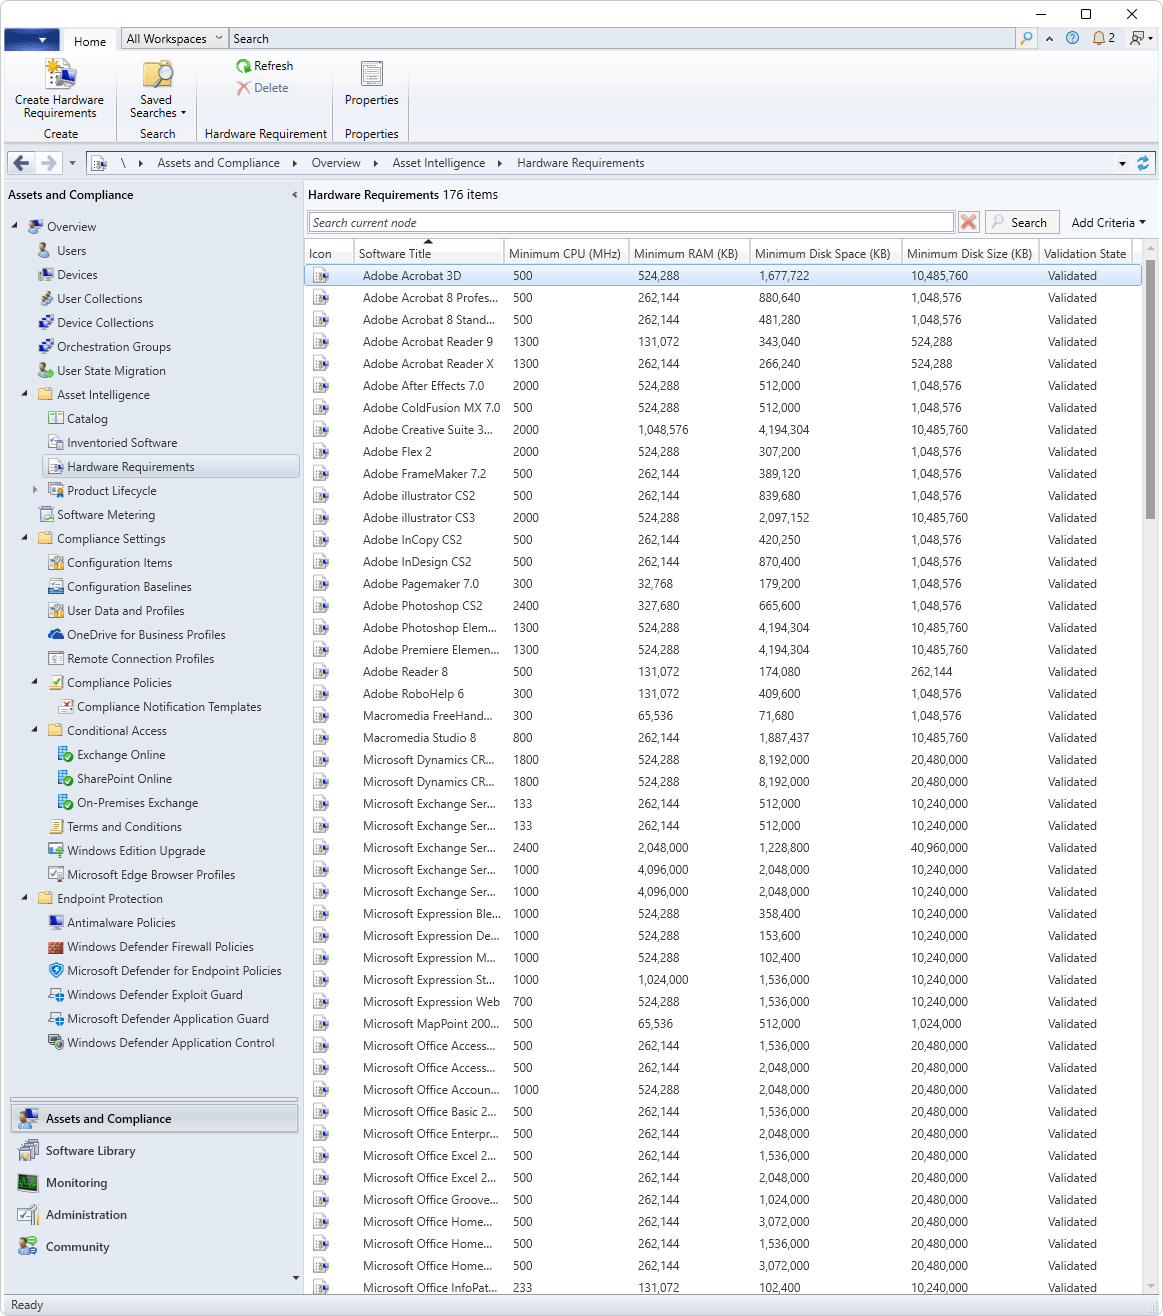Click the Search current node field
1163x1316 pixels.
[x=630, y=223]
